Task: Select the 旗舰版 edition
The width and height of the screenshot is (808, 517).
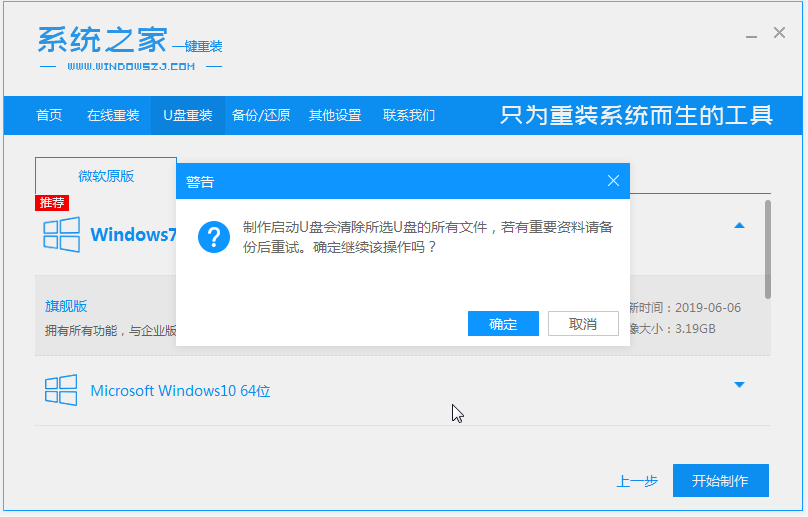Action: (x=66, y=306)
